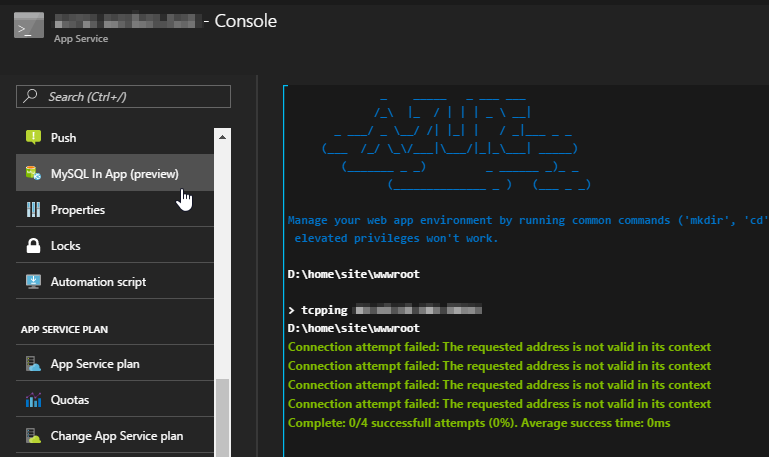This screenshot has height=457, width=769.
Task: Click the APP SERVICE PLAN section header
Action: pyautogui.click(x=64, y=330)
